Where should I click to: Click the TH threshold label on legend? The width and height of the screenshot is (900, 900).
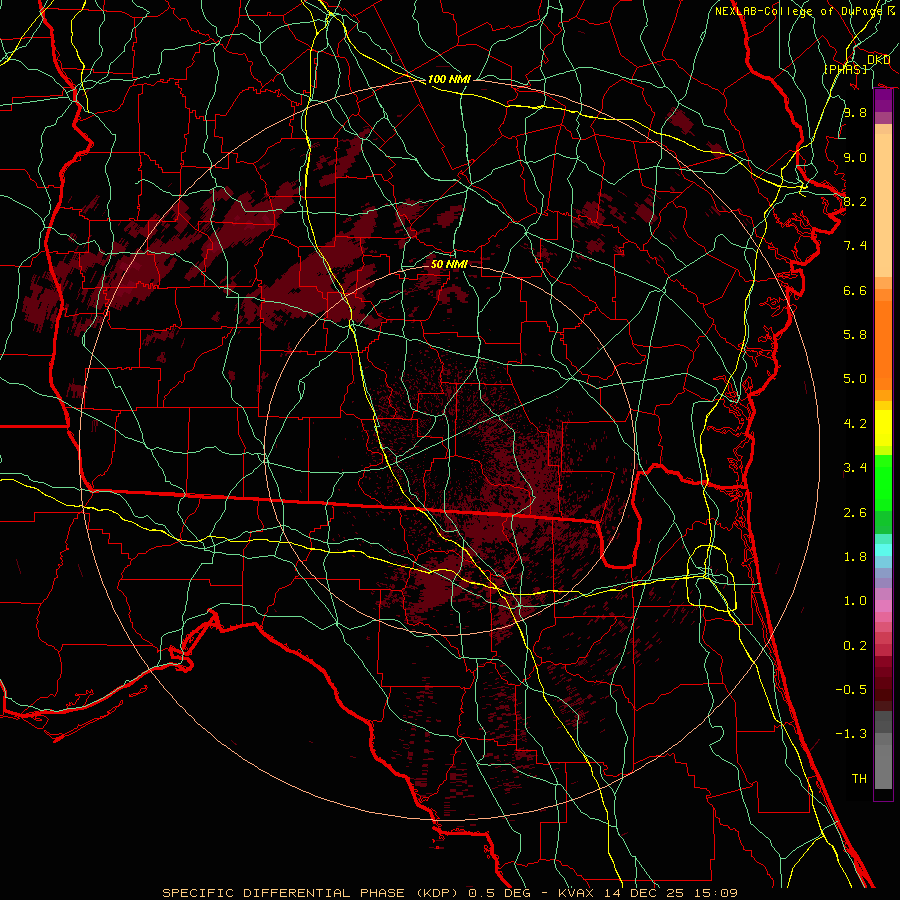click(858, 778)
